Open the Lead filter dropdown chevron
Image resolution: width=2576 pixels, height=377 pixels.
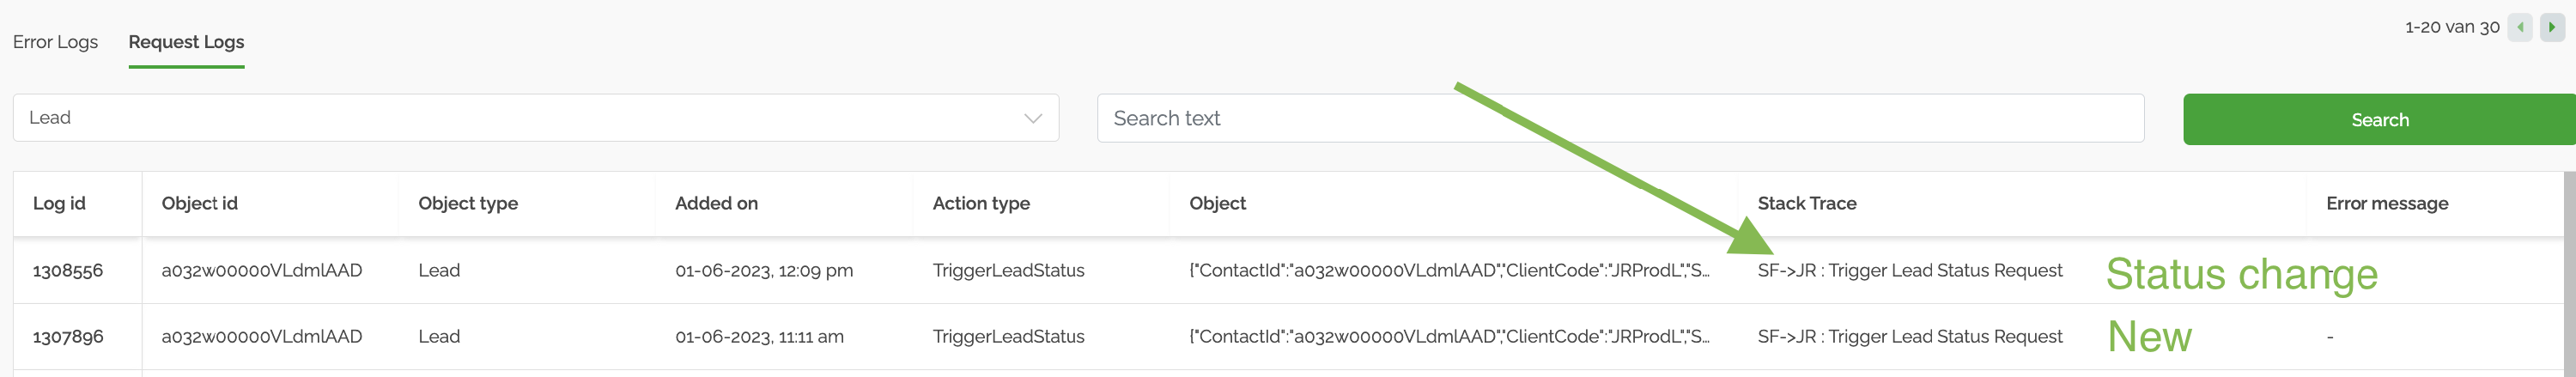(x=1033, y=118)
